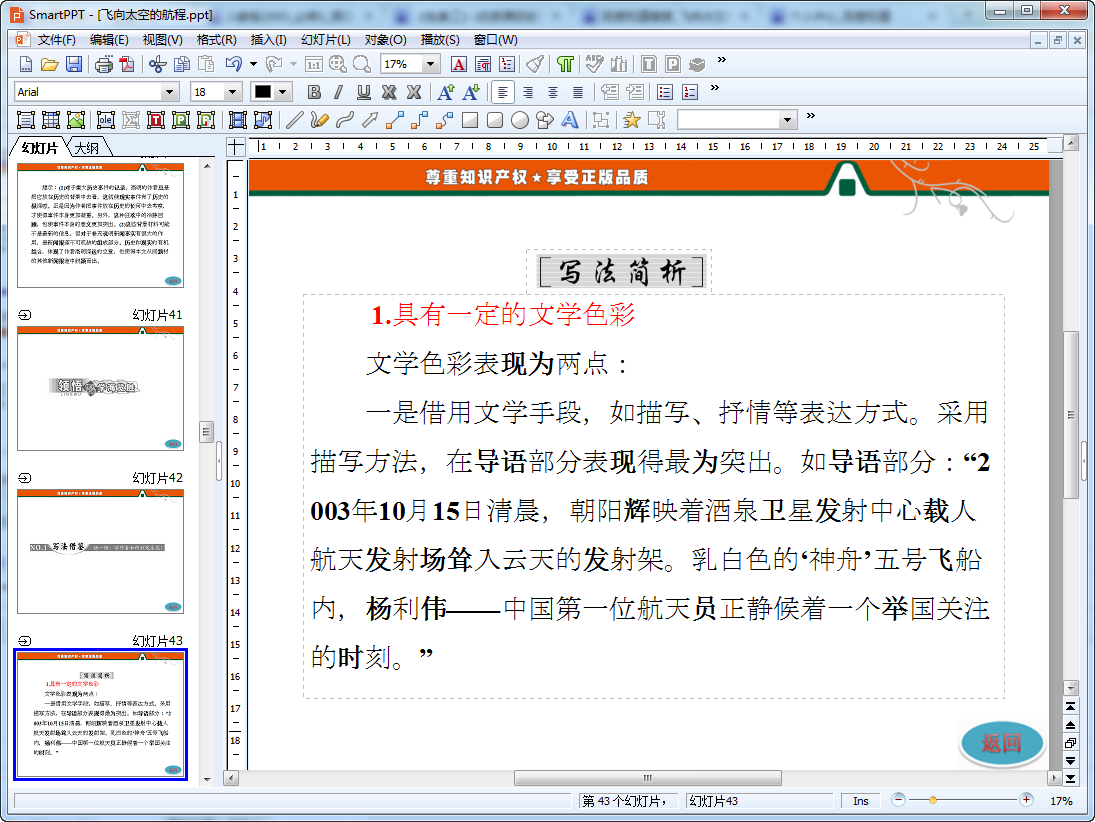Select the 幻灯片42 thumbnail
This screenshot has height=822, width=1095.
tap(101, 552)
